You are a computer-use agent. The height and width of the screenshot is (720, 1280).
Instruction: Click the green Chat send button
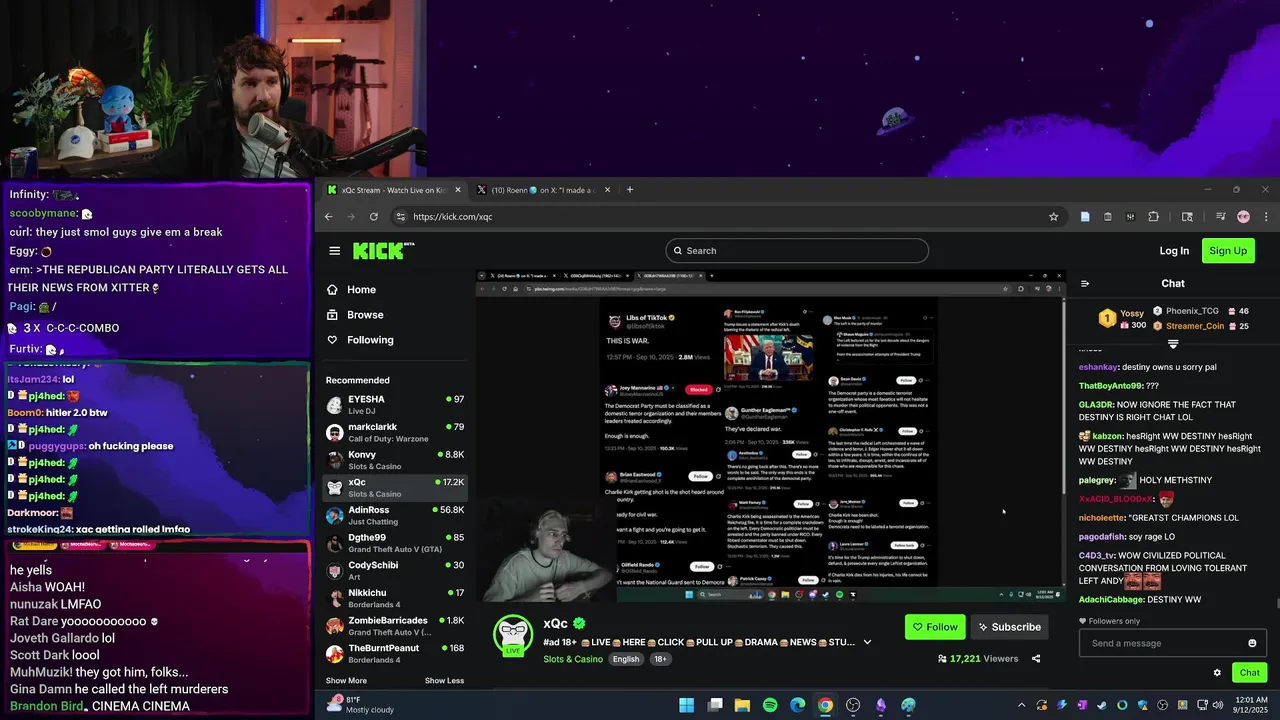(x=1250, y=672)
